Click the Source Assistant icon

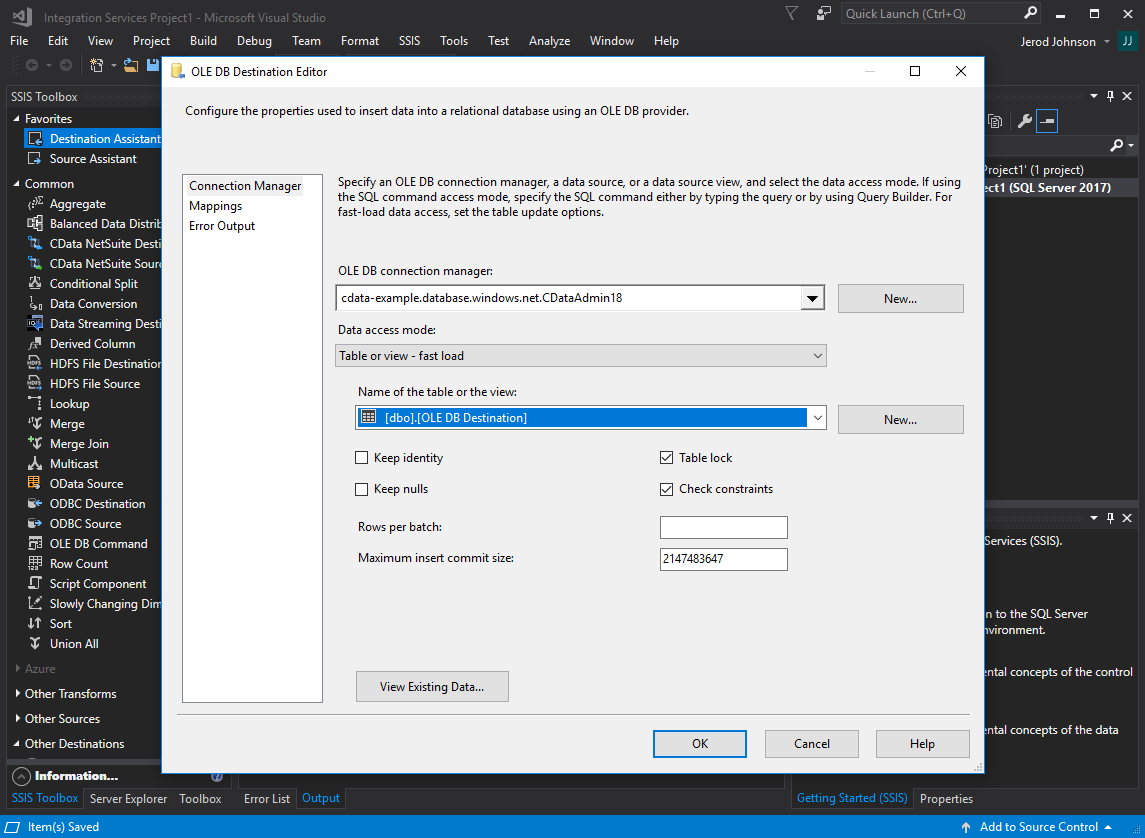35,159
